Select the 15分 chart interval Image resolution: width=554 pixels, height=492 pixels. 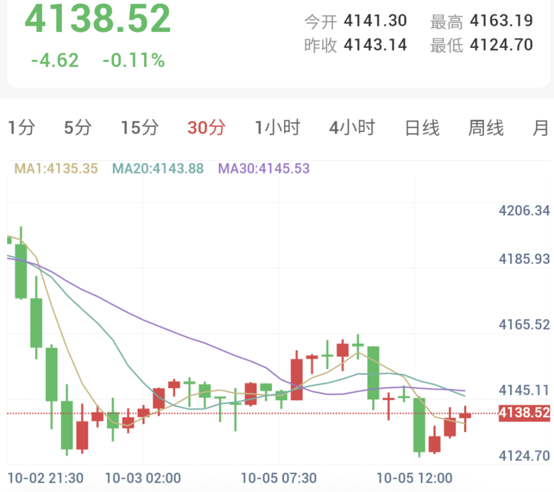[140, 128]
